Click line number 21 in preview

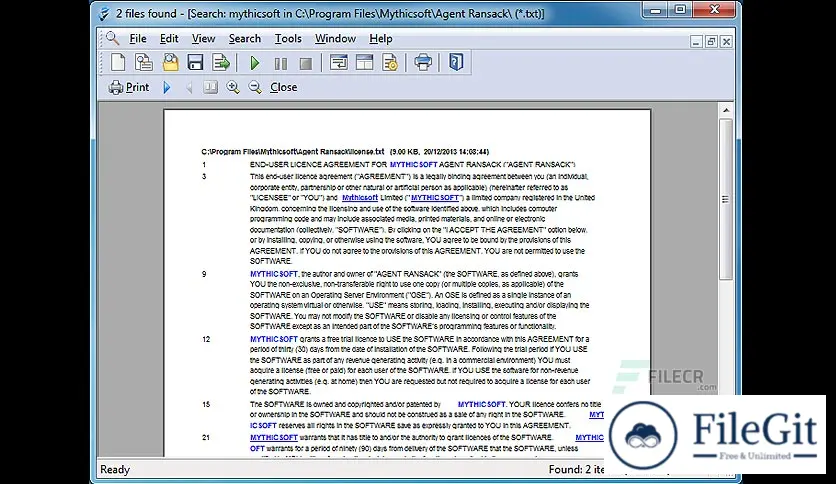click(x=206, y=438)
